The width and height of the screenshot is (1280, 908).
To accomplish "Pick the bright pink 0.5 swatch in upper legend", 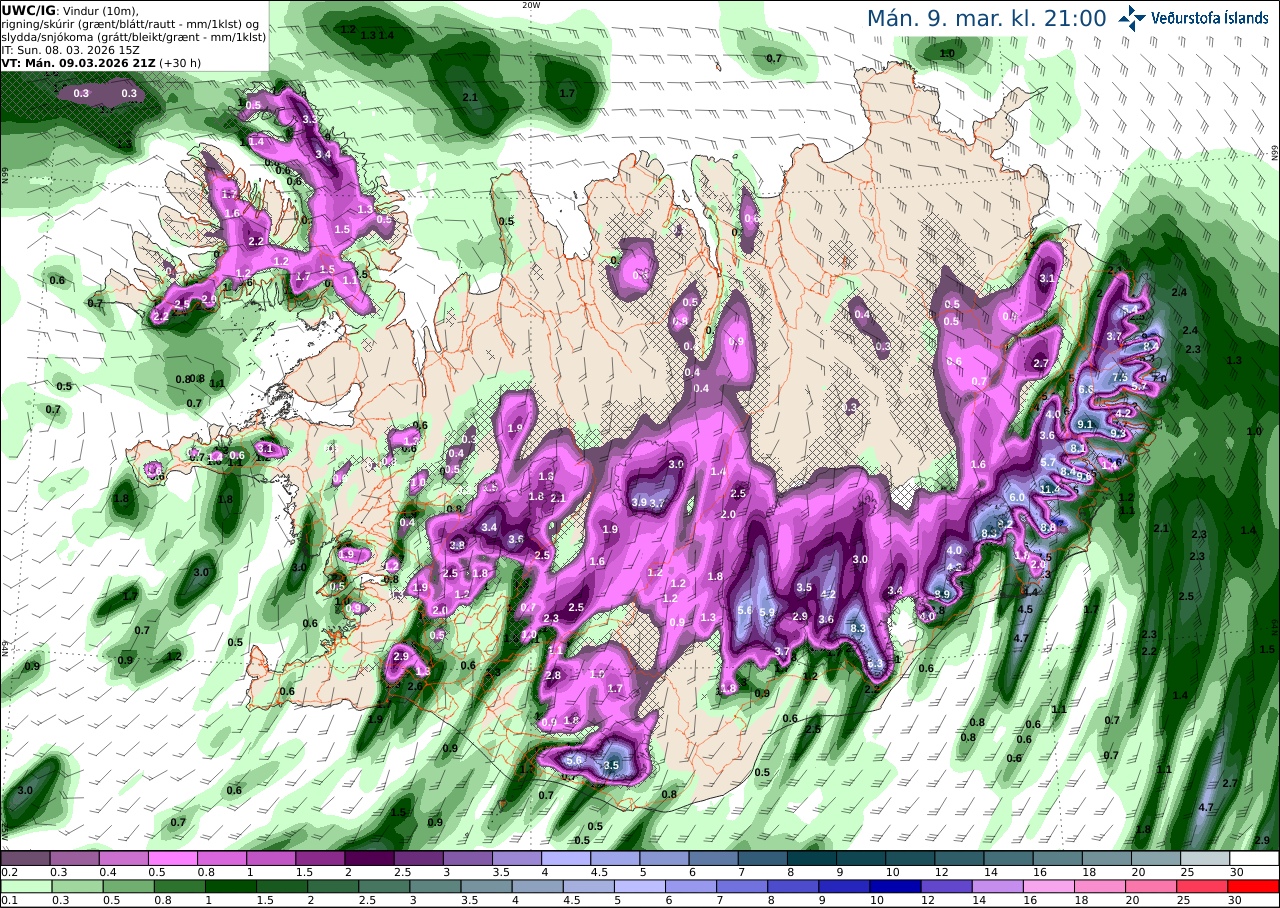I will click(172, 858).
